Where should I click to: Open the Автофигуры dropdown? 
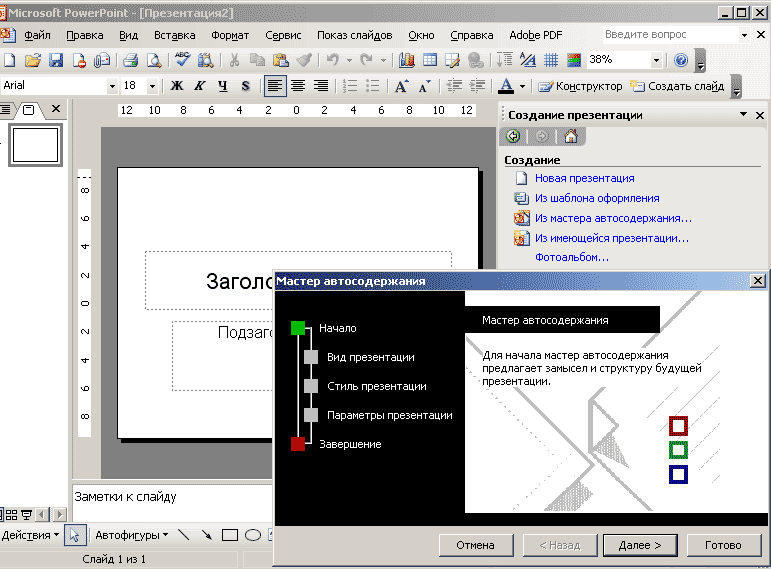131,535
